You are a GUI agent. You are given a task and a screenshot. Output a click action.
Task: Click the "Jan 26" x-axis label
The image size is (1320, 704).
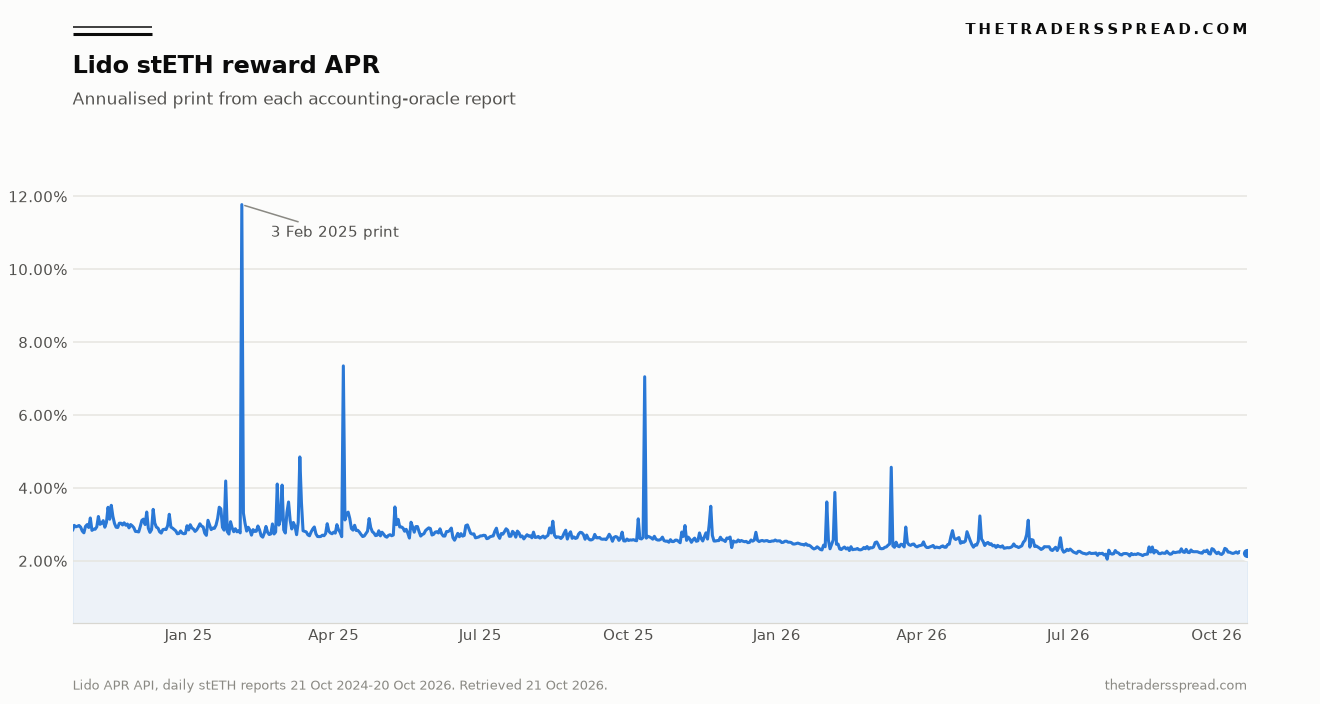tap(777, 635)
